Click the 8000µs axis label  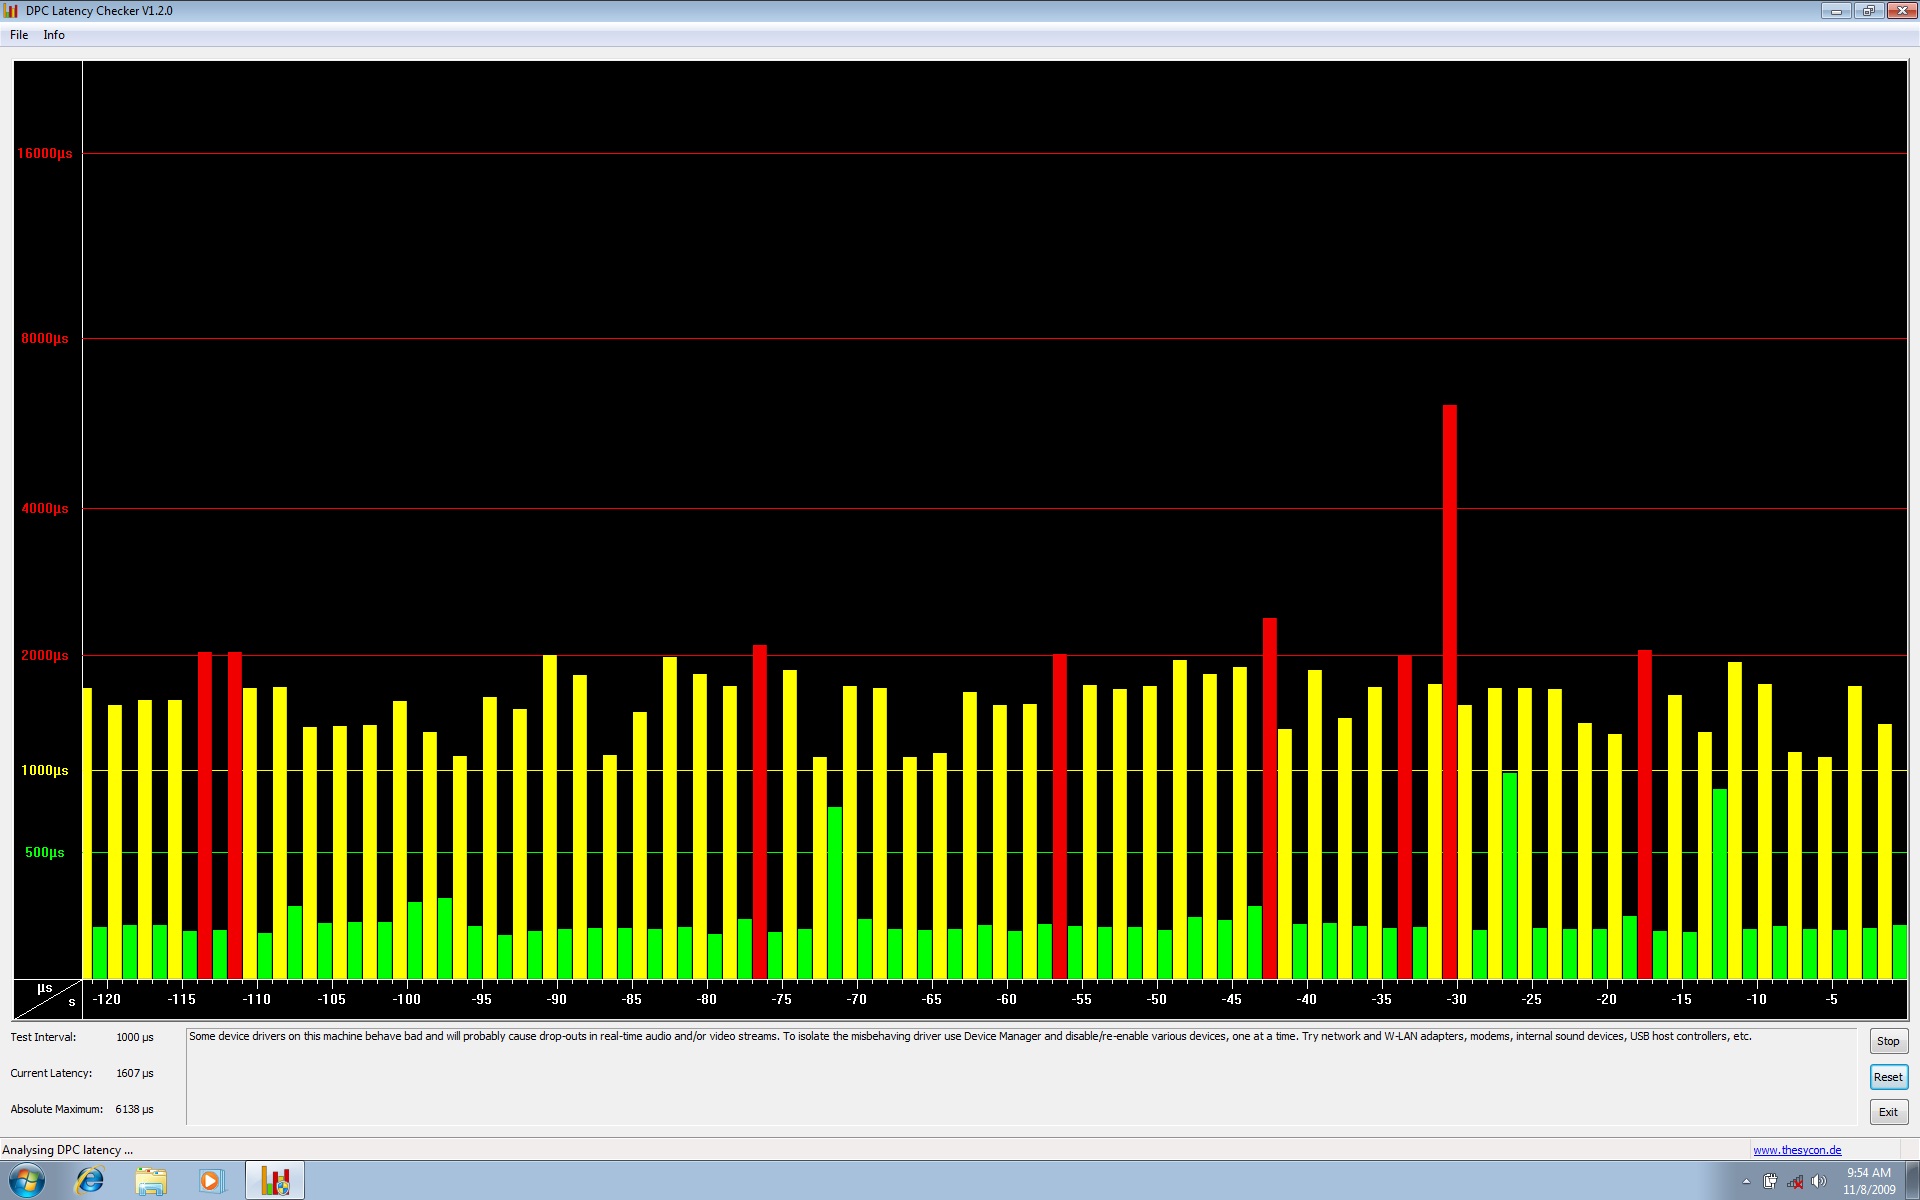coord(45,338)
